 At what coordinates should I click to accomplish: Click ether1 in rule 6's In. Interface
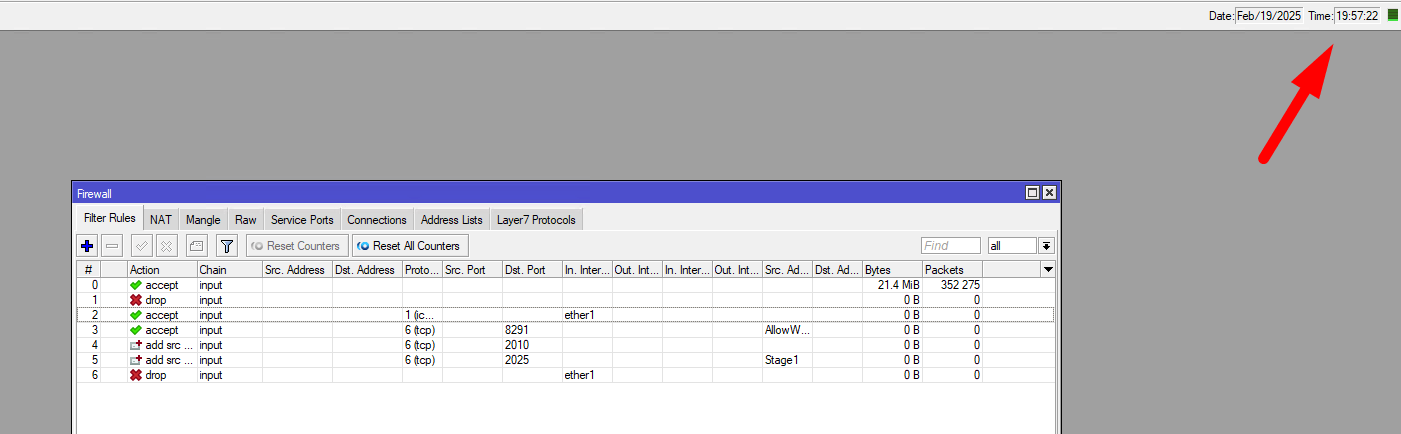pyautogui.click(x=587, y=375)
